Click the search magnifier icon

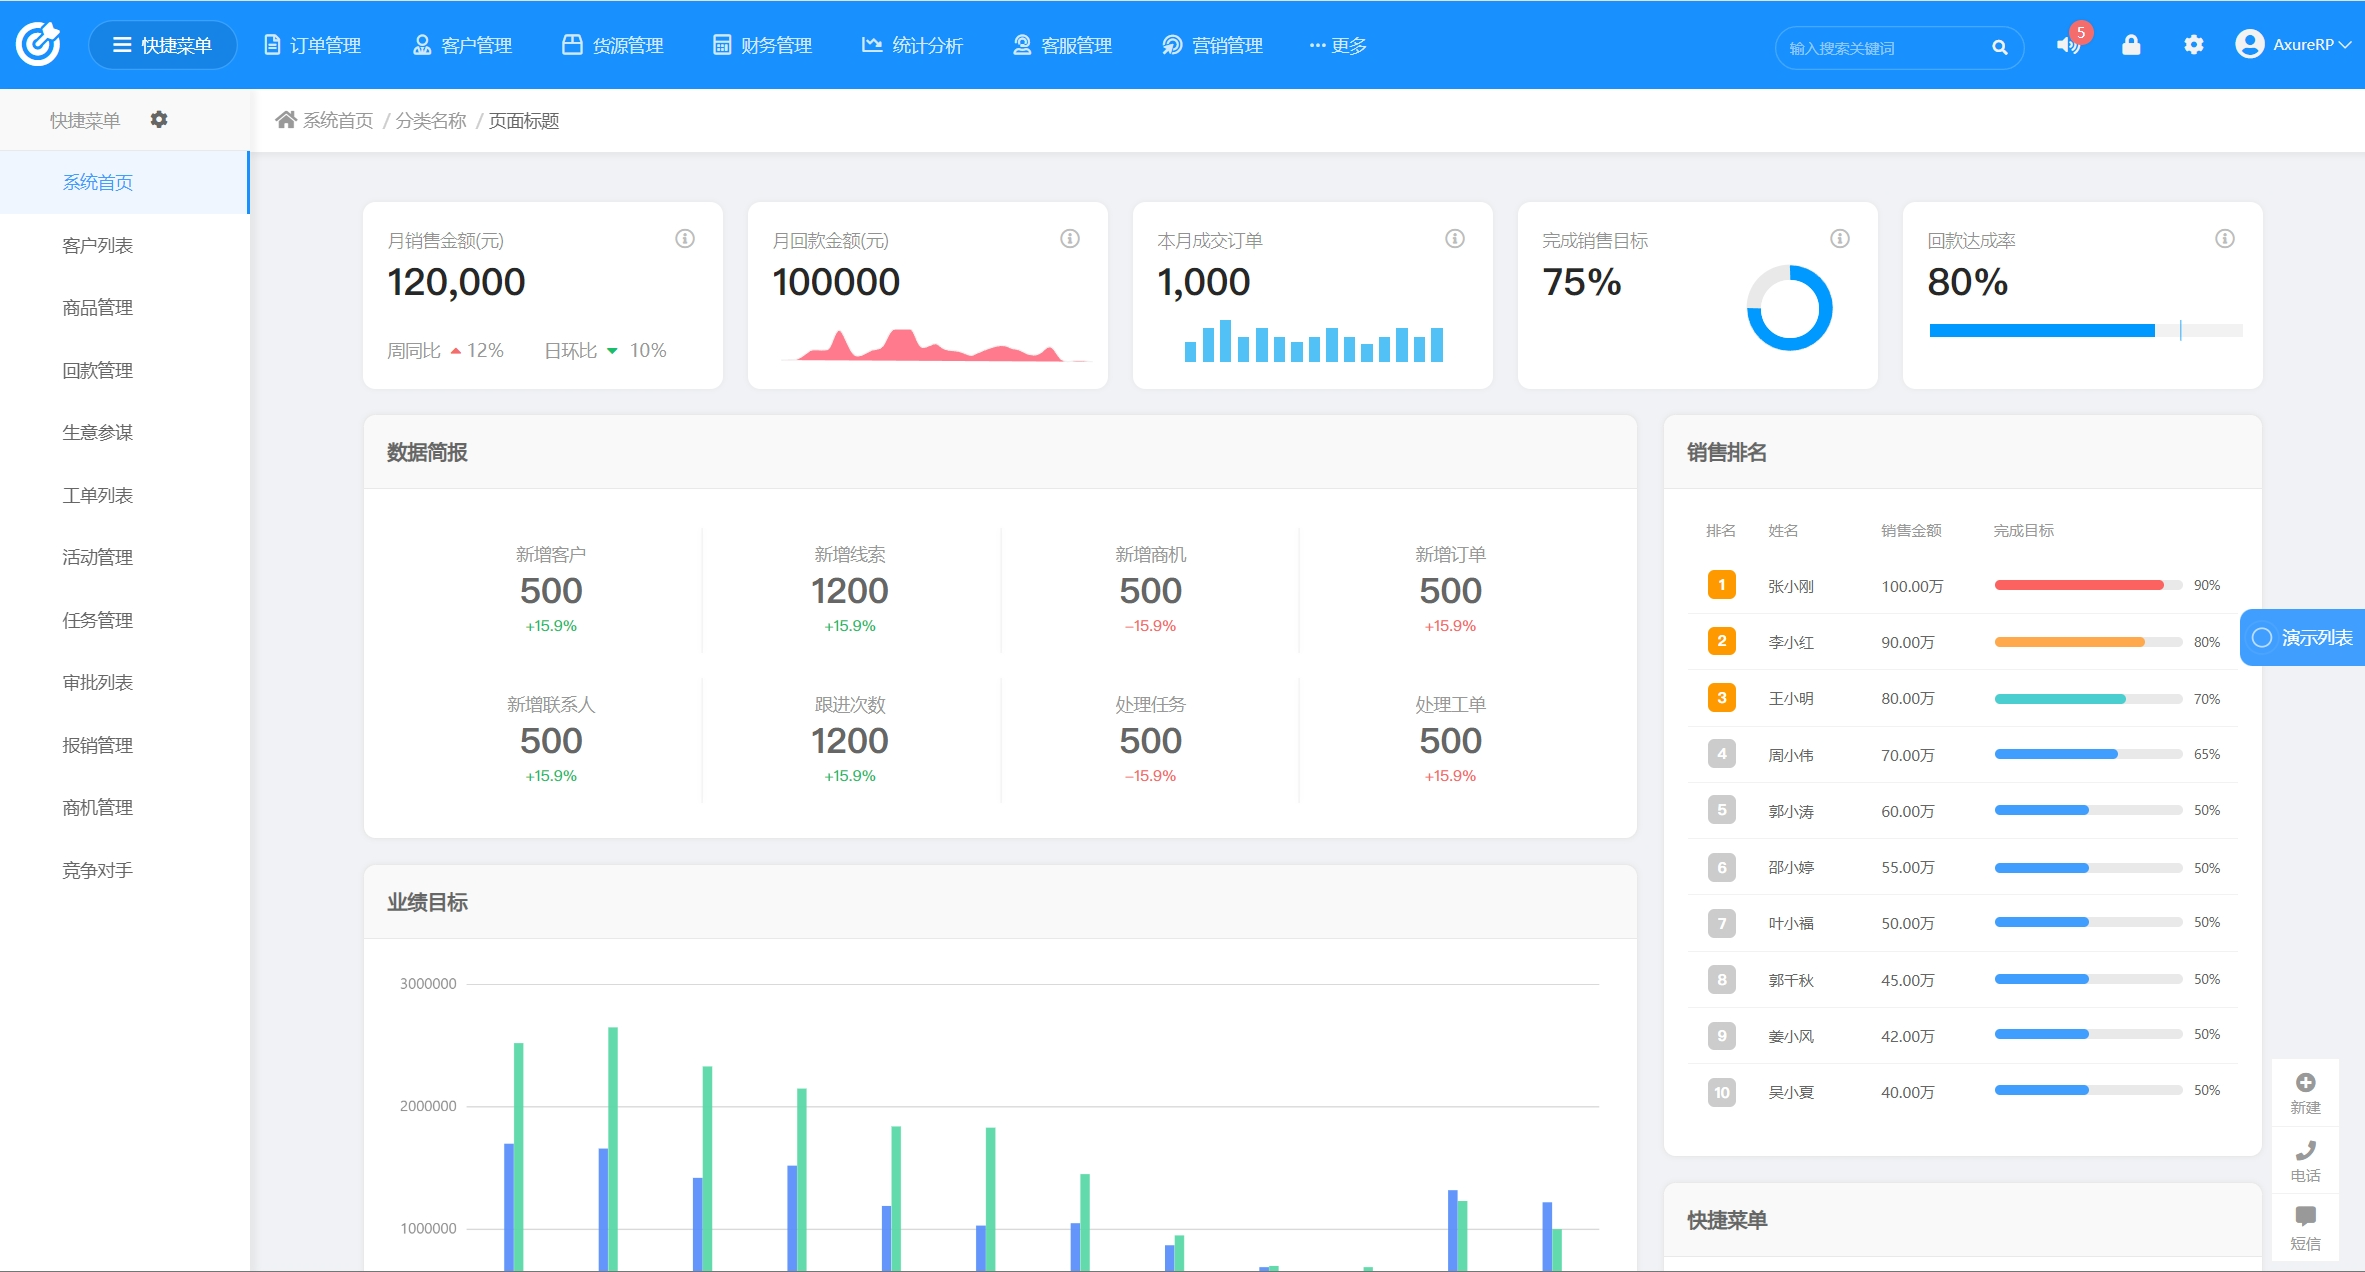[x=1999, y=47]
